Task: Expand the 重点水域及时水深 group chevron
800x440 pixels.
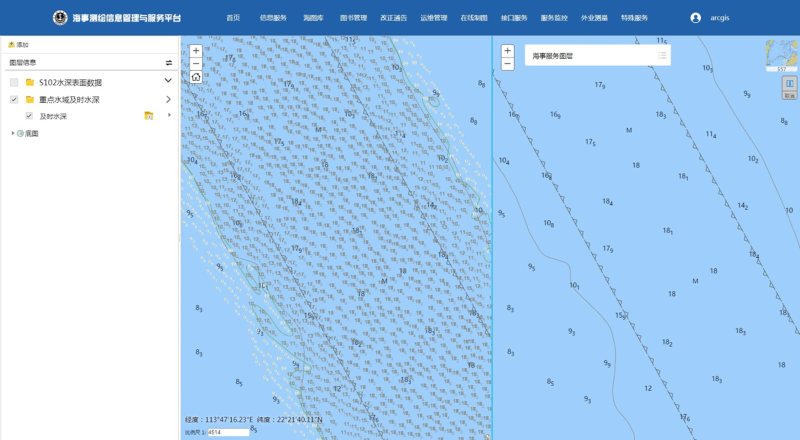Action: point(168,100)
